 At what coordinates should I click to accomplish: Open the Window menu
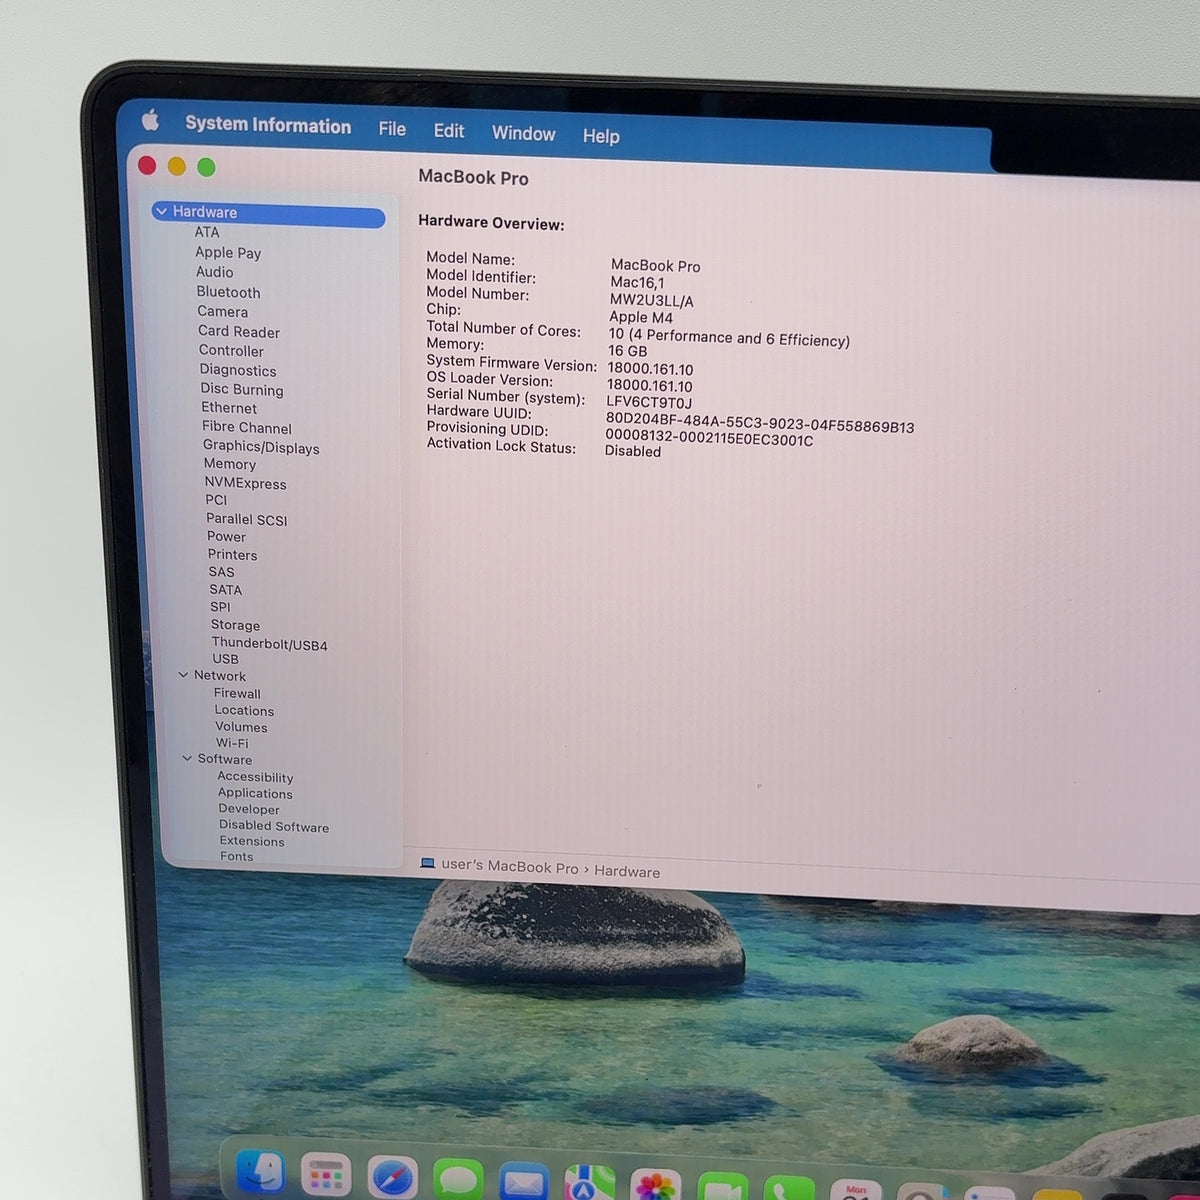point(523,133)
